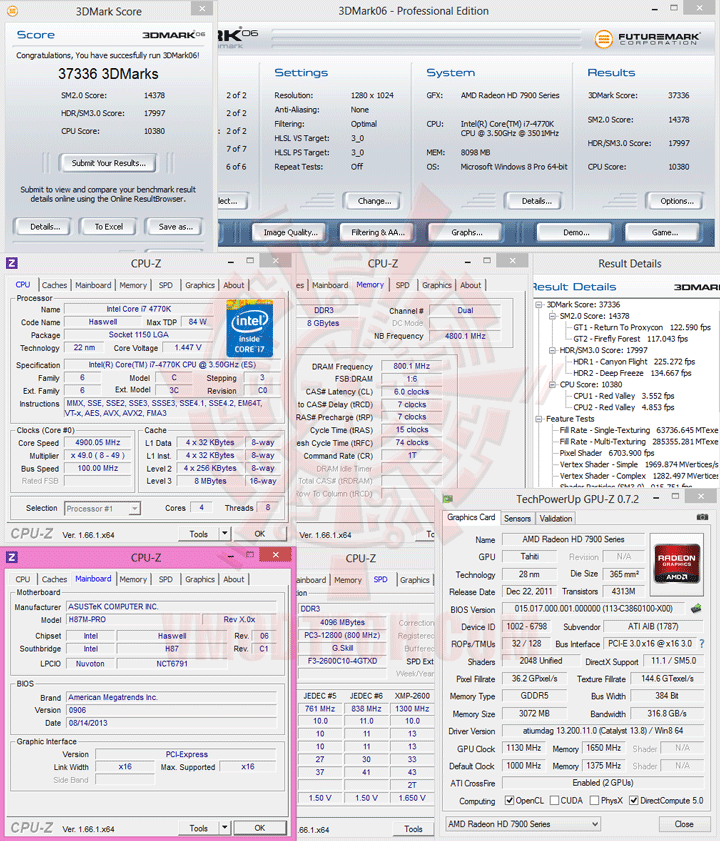Collapse the SM2.0 Score: 14378 tree node
720x841 pixels.
(x=552, y=316)
